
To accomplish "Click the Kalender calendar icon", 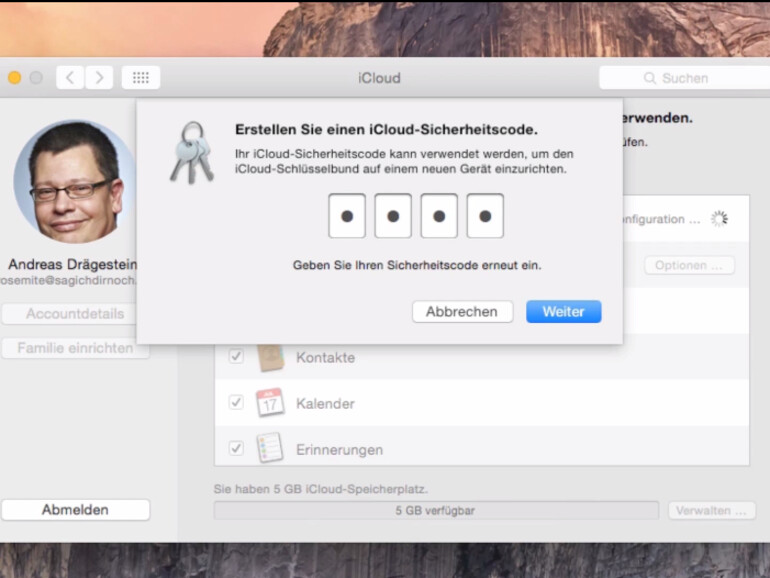I will point(270,403).
